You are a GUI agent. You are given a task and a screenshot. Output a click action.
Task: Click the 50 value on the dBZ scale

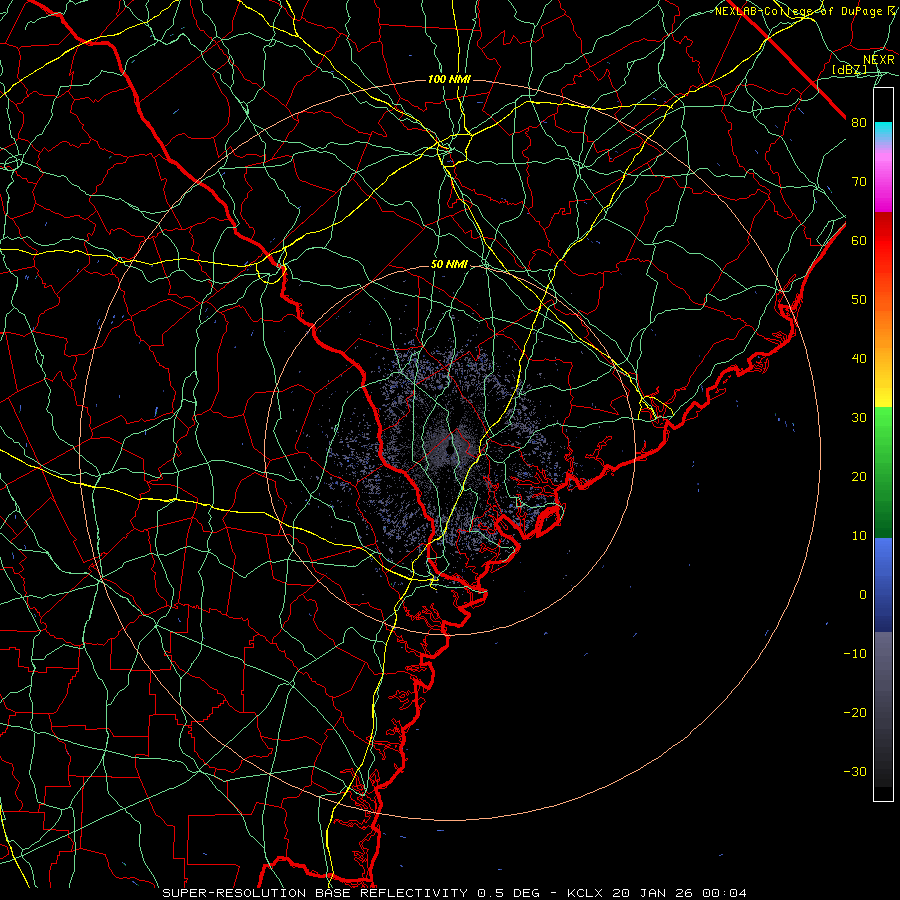pyautogui.click(x=859, y=300)
